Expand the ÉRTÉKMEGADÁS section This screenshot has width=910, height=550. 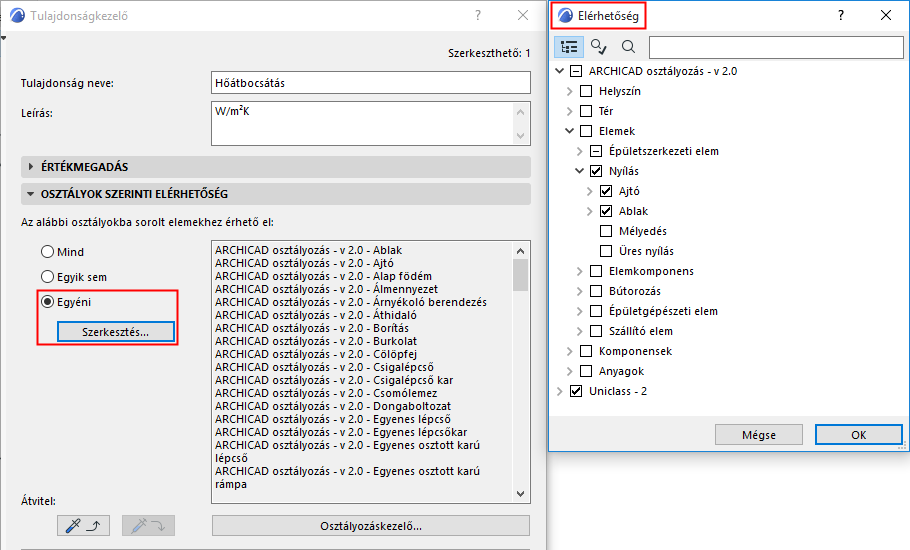click(x=30, y=167)
